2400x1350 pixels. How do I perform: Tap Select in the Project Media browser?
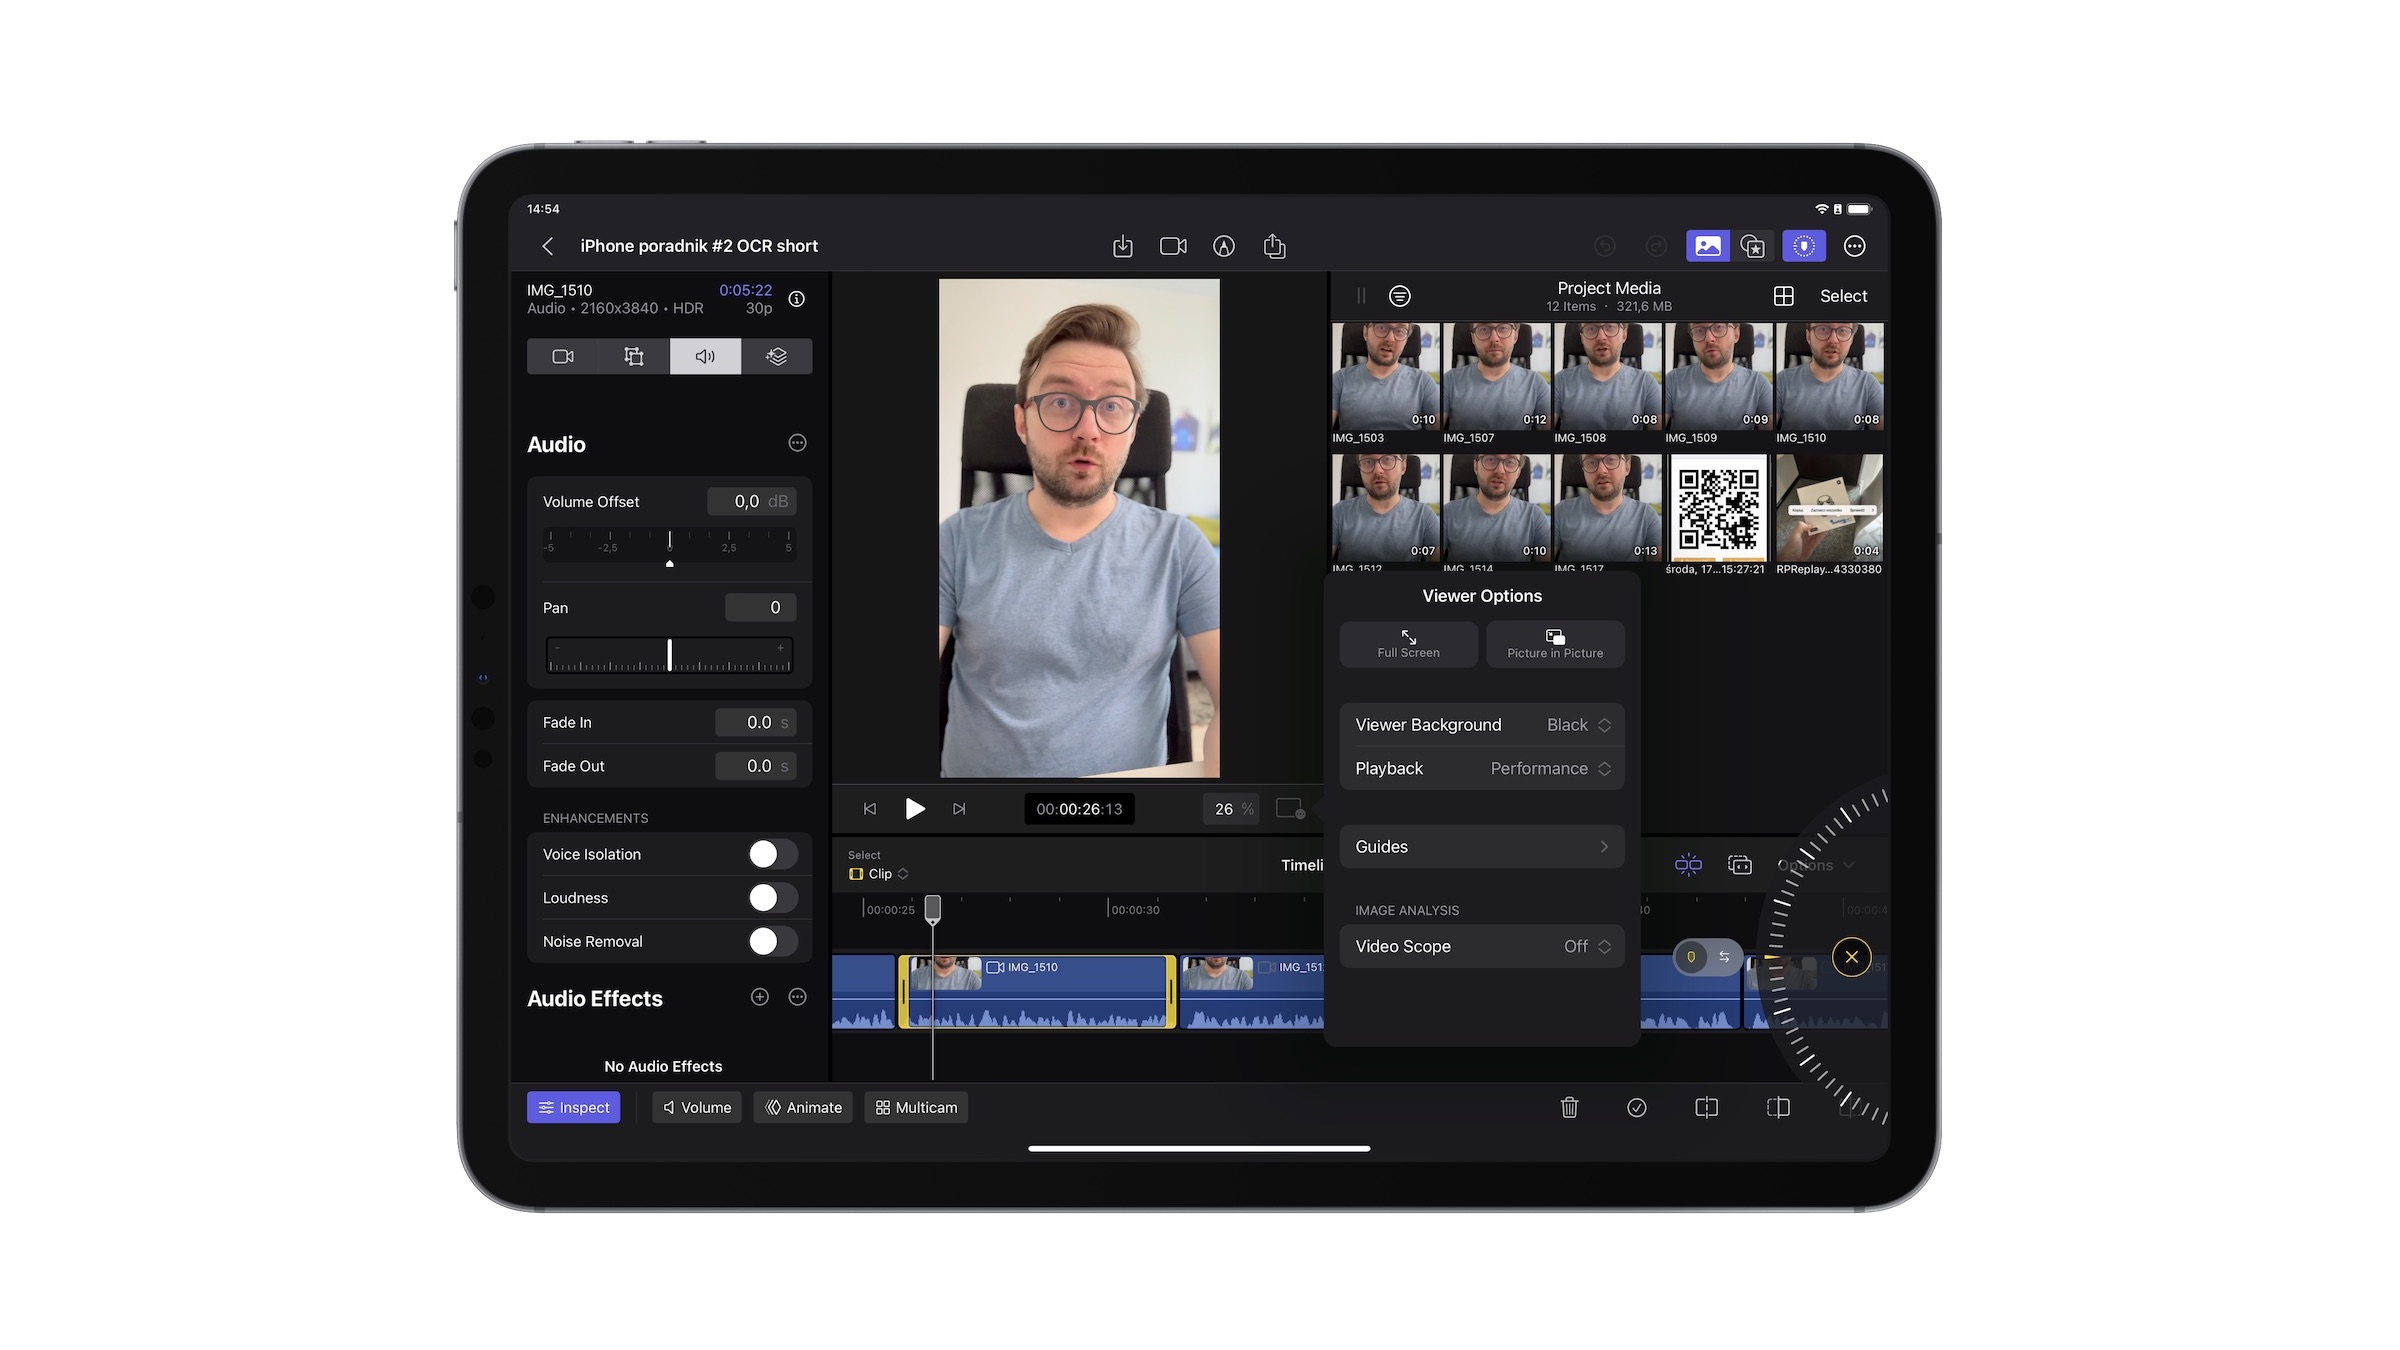(x=1843, y=296)
